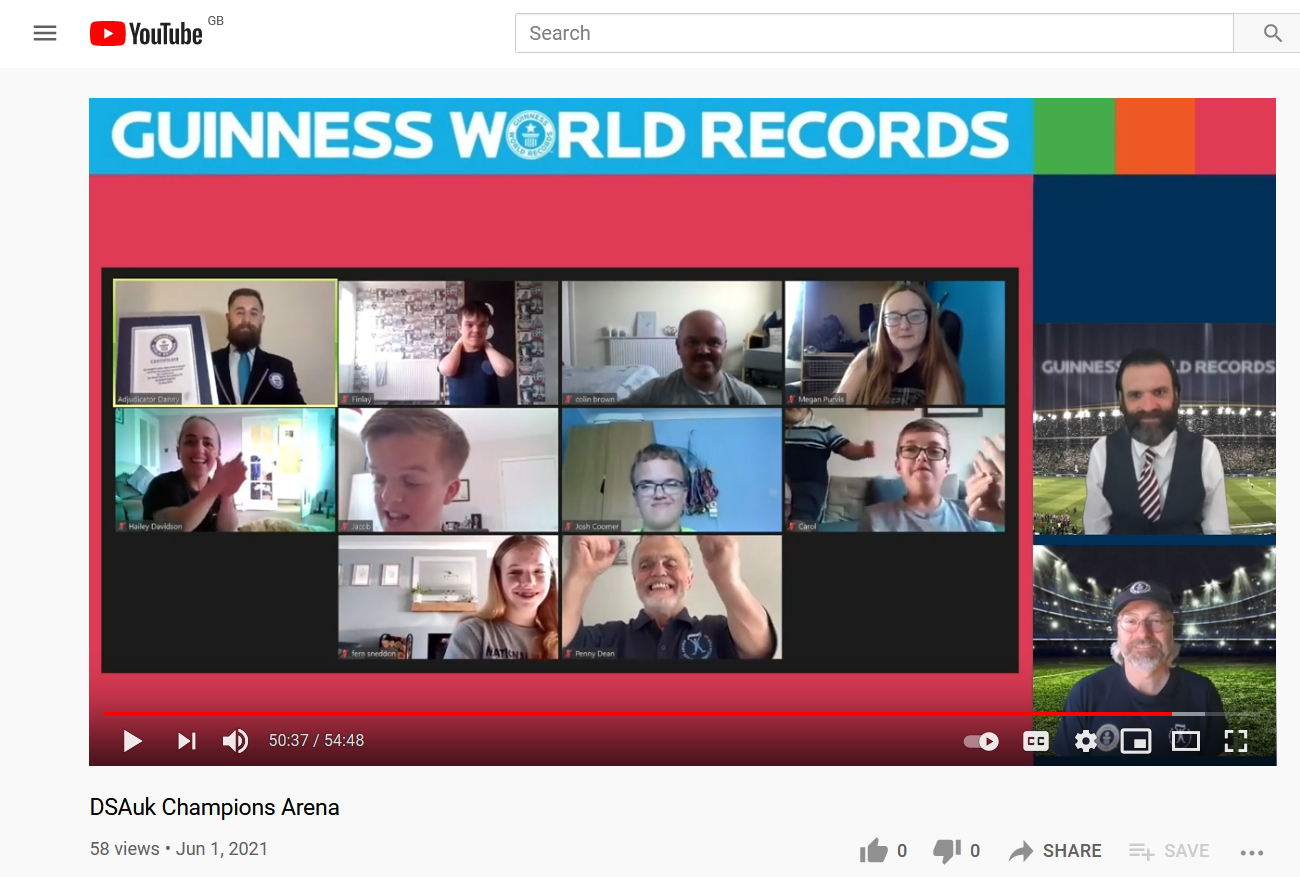Like the video with thumbs up
Image resolution: width=1300 pixels, height=877 pixels.
tap(874, 851)
